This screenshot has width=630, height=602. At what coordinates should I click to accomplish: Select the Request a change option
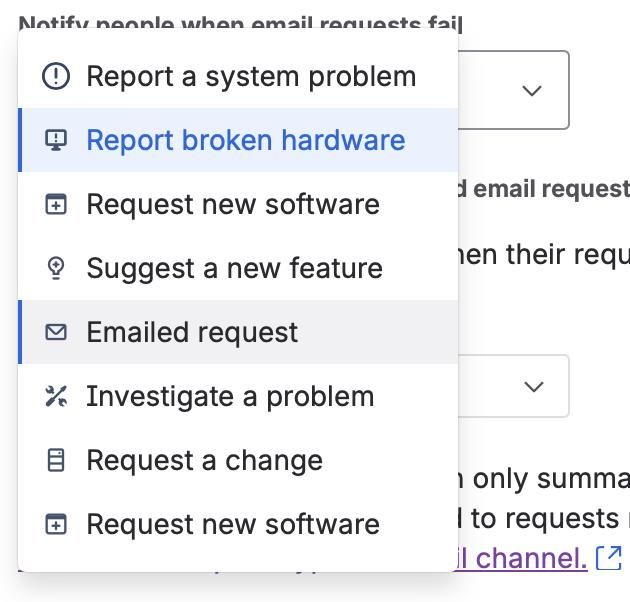[204, 460]
